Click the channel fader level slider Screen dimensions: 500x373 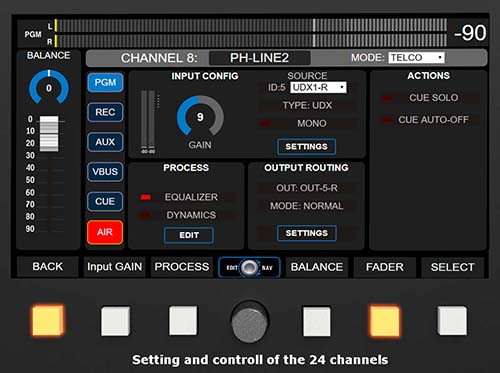(x=49, y=134)
